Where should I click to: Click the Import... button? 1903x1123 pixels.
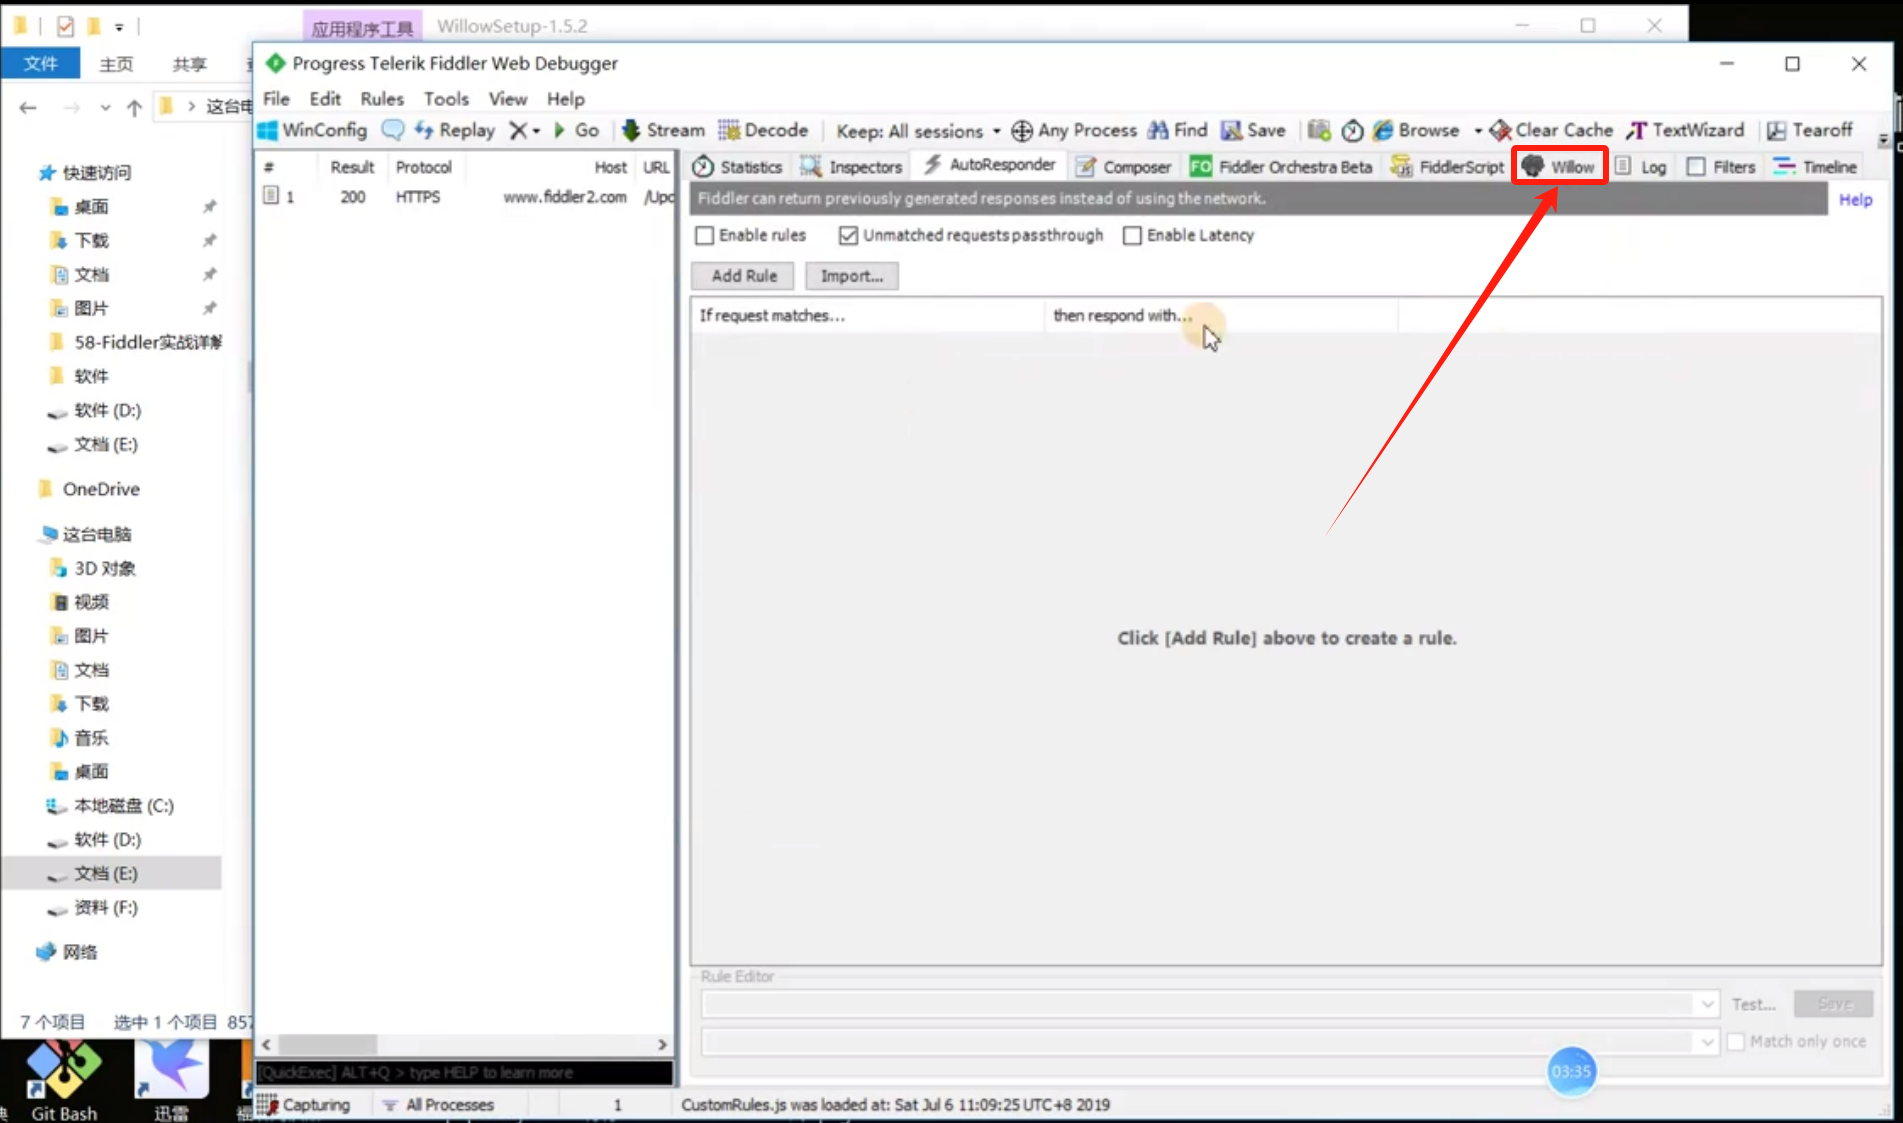point(852,276)
